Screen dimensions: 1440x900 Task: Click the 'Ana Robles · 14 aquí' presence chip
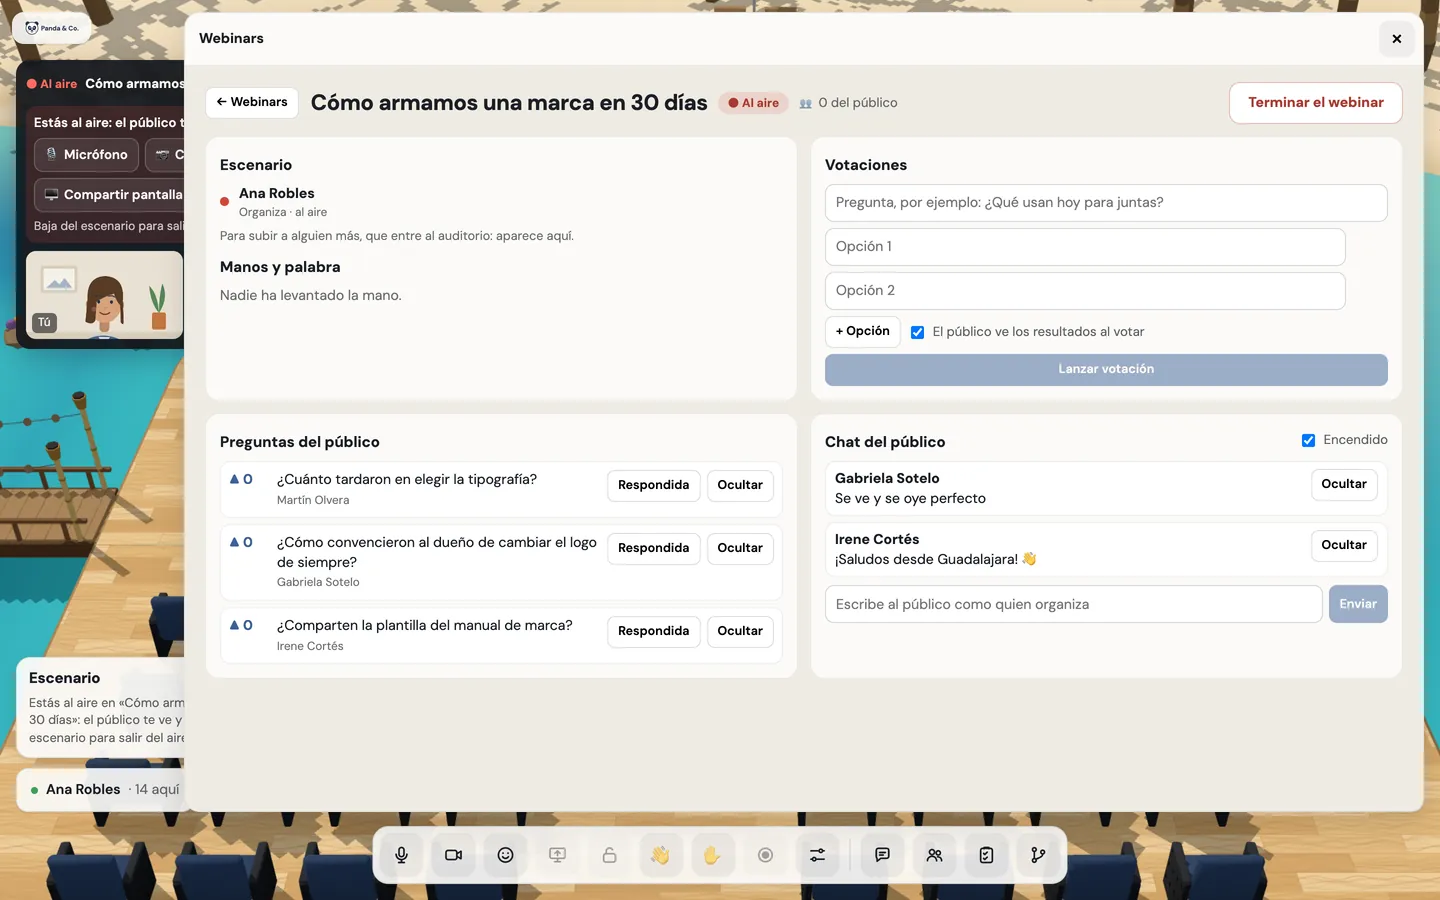(x=101, y=790)
